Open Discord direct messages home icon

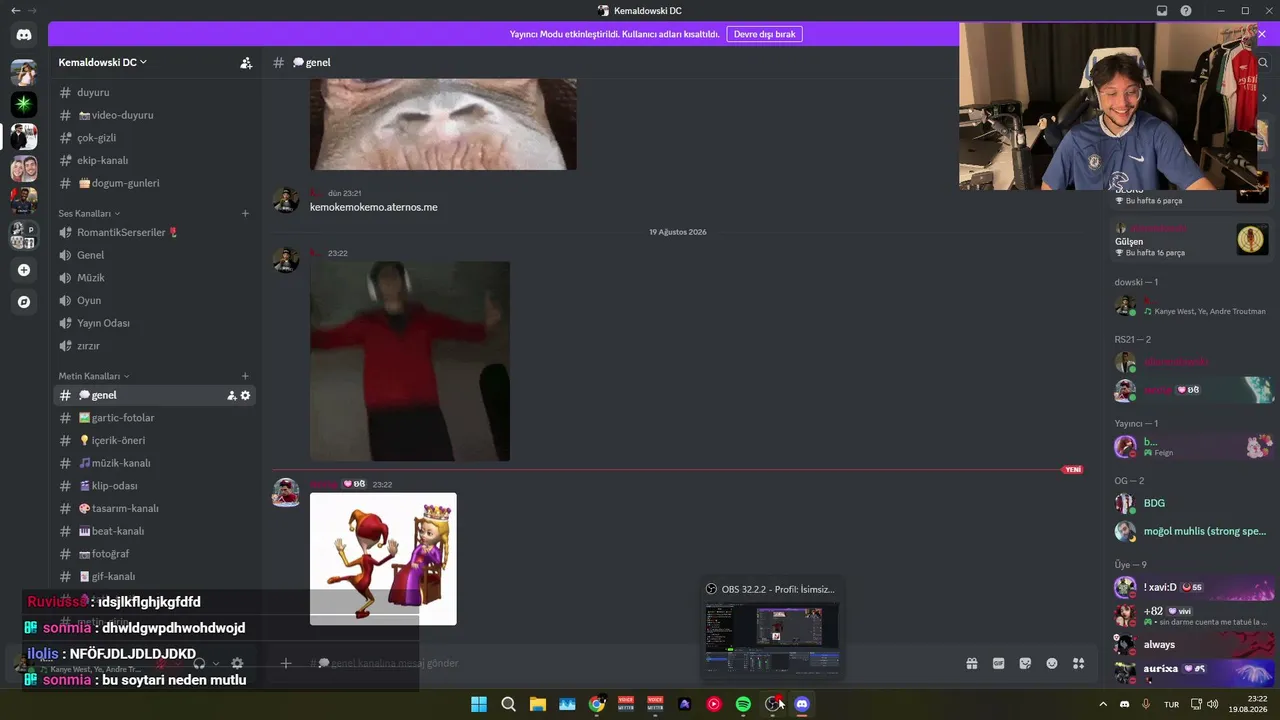pyautogui.click(x=24, y=35)
